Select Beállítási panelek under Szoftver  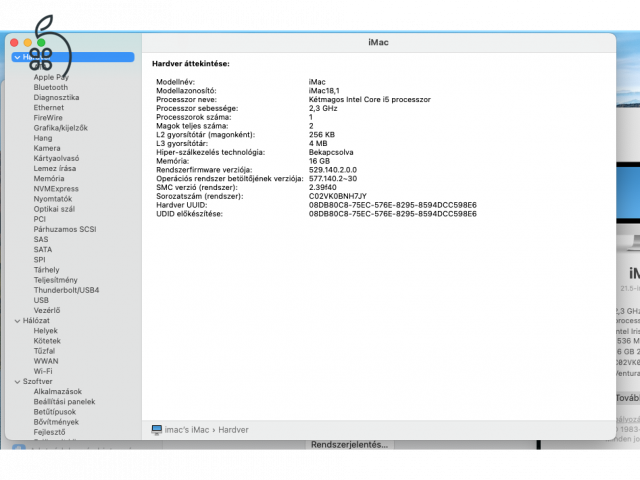pos(64,402)
